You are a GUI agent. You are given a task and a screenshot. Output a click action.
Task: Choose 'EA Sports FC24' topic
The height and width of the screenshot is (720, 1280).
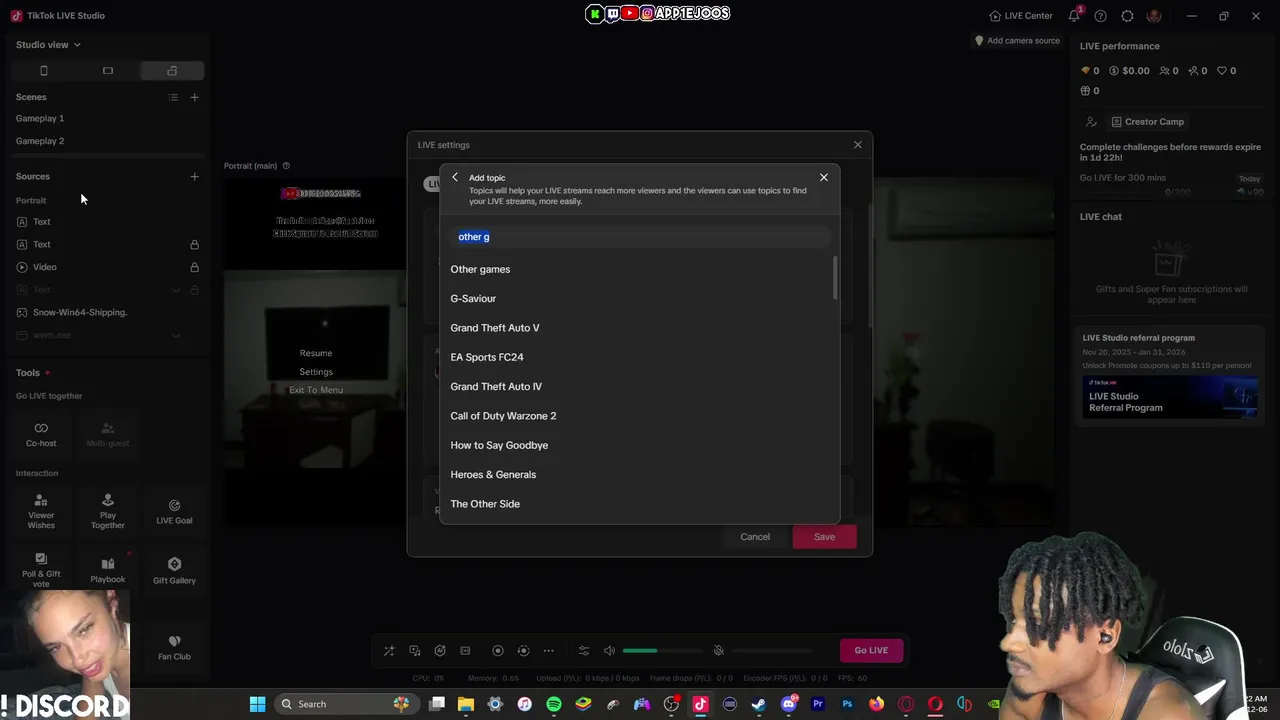(487, 357)
